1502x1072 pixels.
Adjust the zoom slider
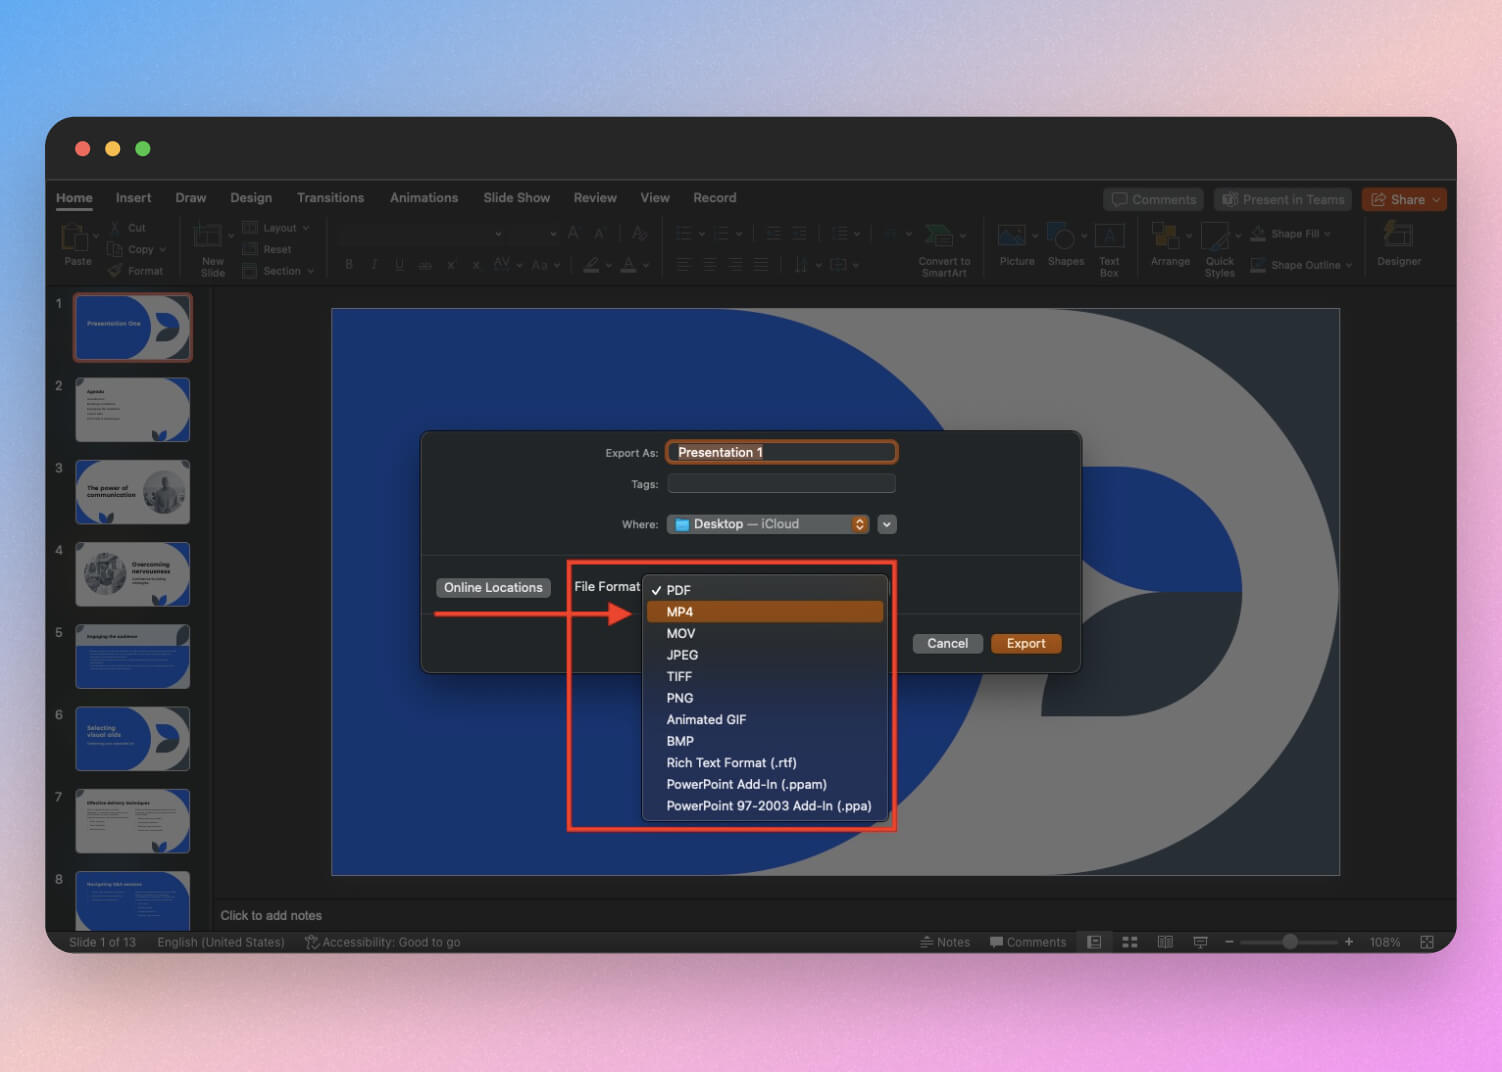[1289, 941]
